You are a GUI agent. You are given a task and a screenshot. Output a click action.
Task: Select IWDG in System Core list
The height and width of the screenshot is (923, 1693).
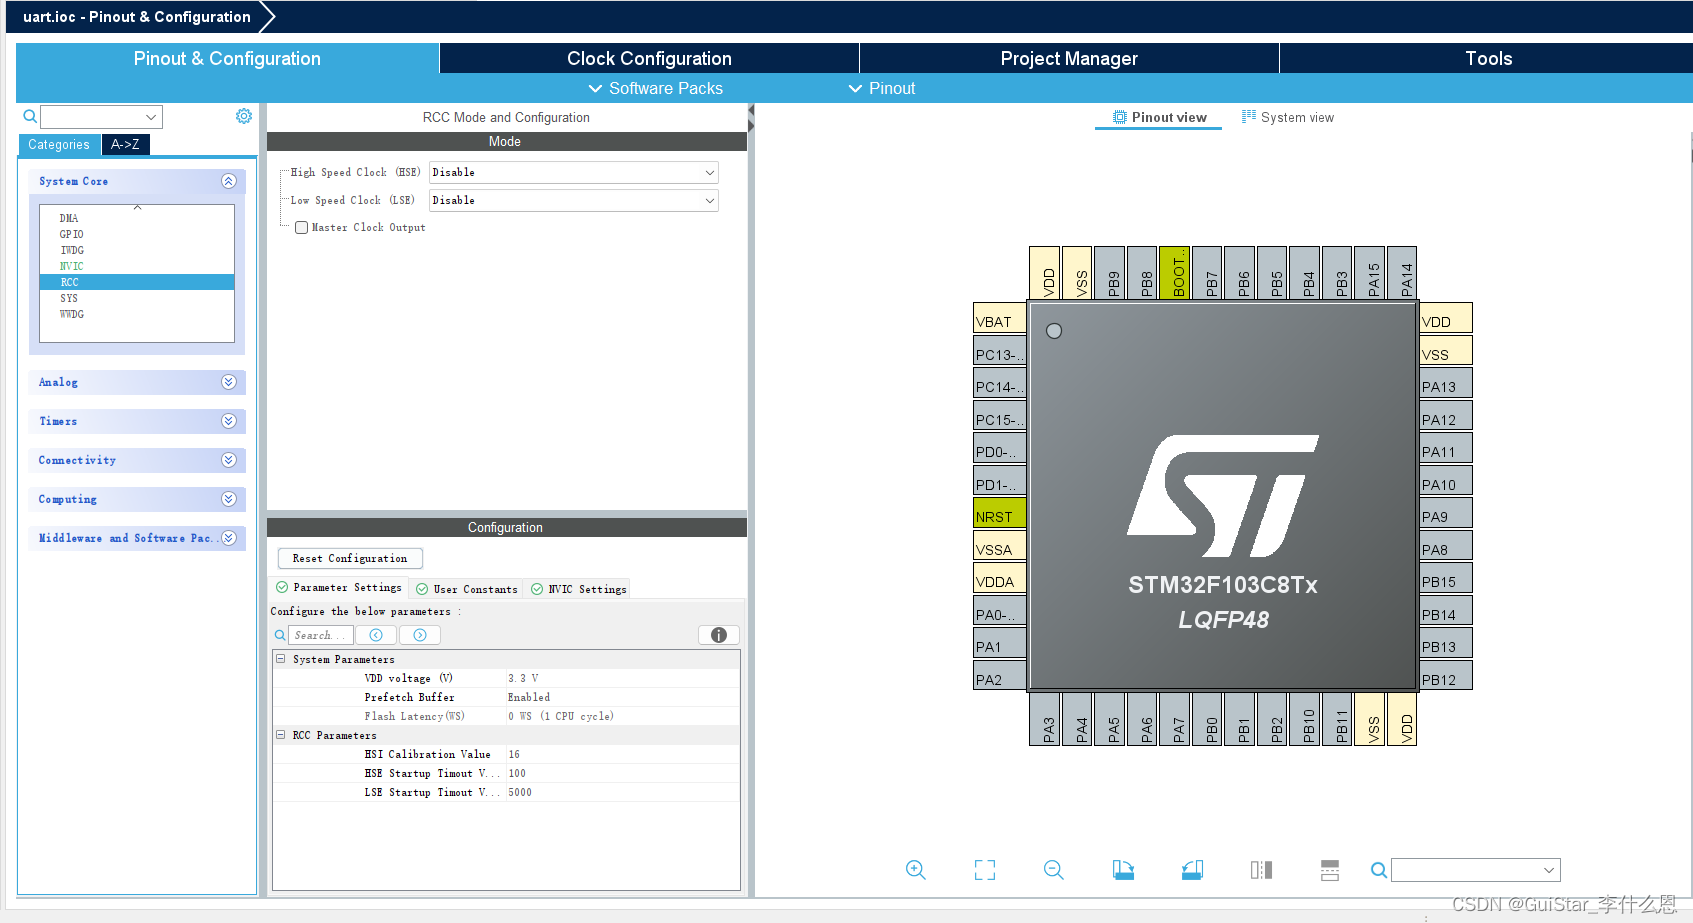[x=71, y=250]
